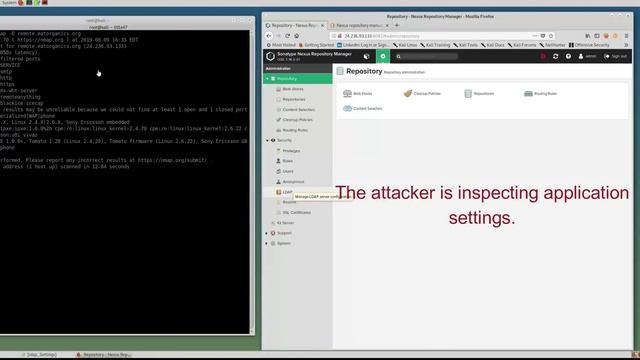Open the Browse cube icon in Nexus header
This screenshot has width=640, height=360.
[x=366, y=56]
